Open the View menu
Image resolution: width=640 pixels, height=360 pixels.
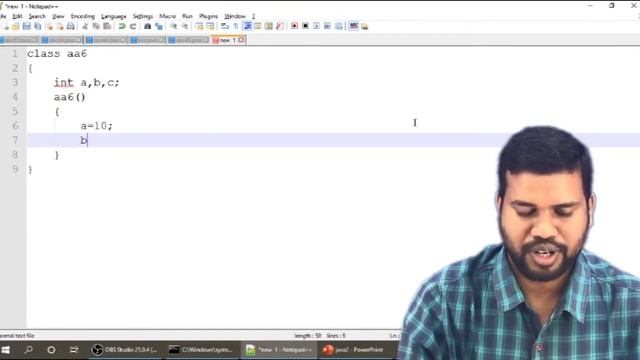(58, 16)
